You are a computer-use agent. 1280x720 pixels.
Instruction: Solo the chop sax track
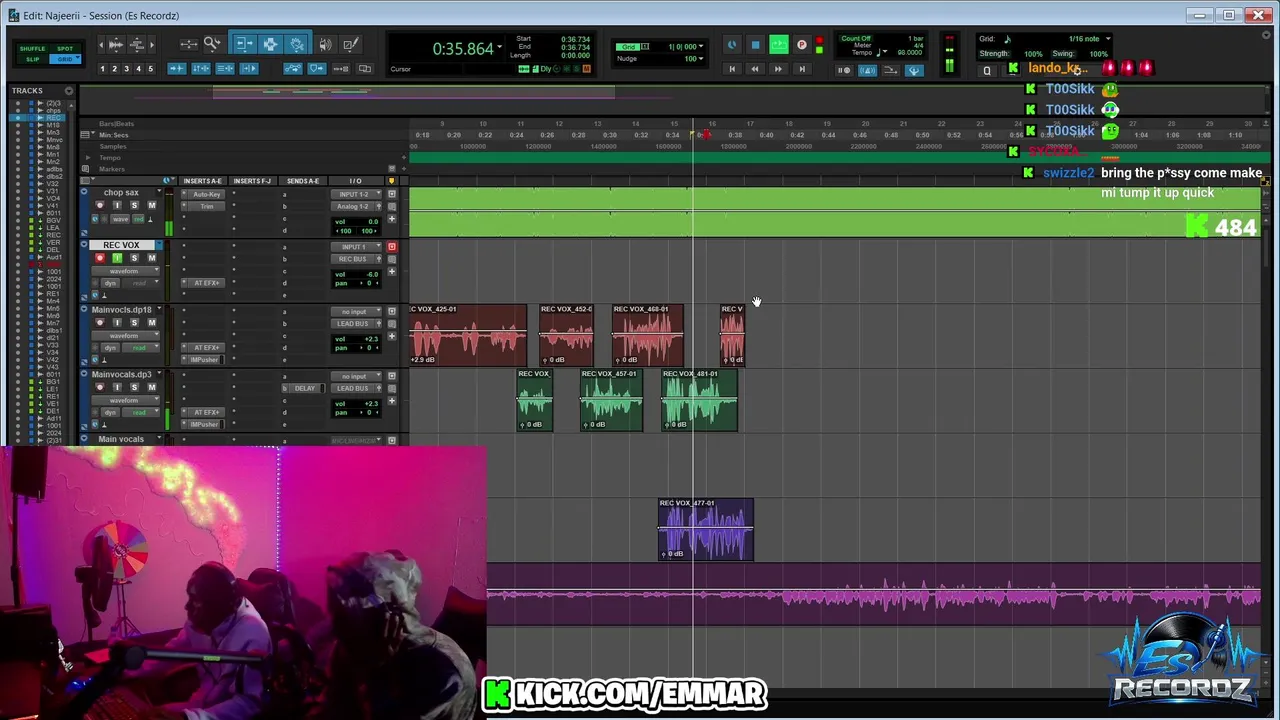(134, 205)
